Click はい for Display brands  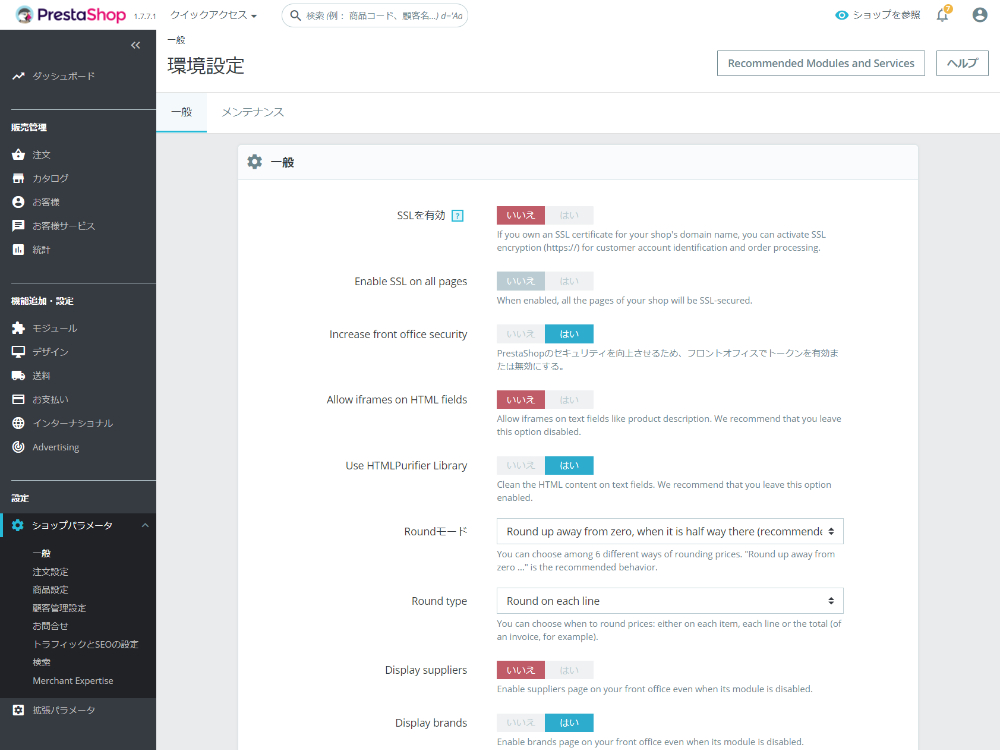(570, 723)
